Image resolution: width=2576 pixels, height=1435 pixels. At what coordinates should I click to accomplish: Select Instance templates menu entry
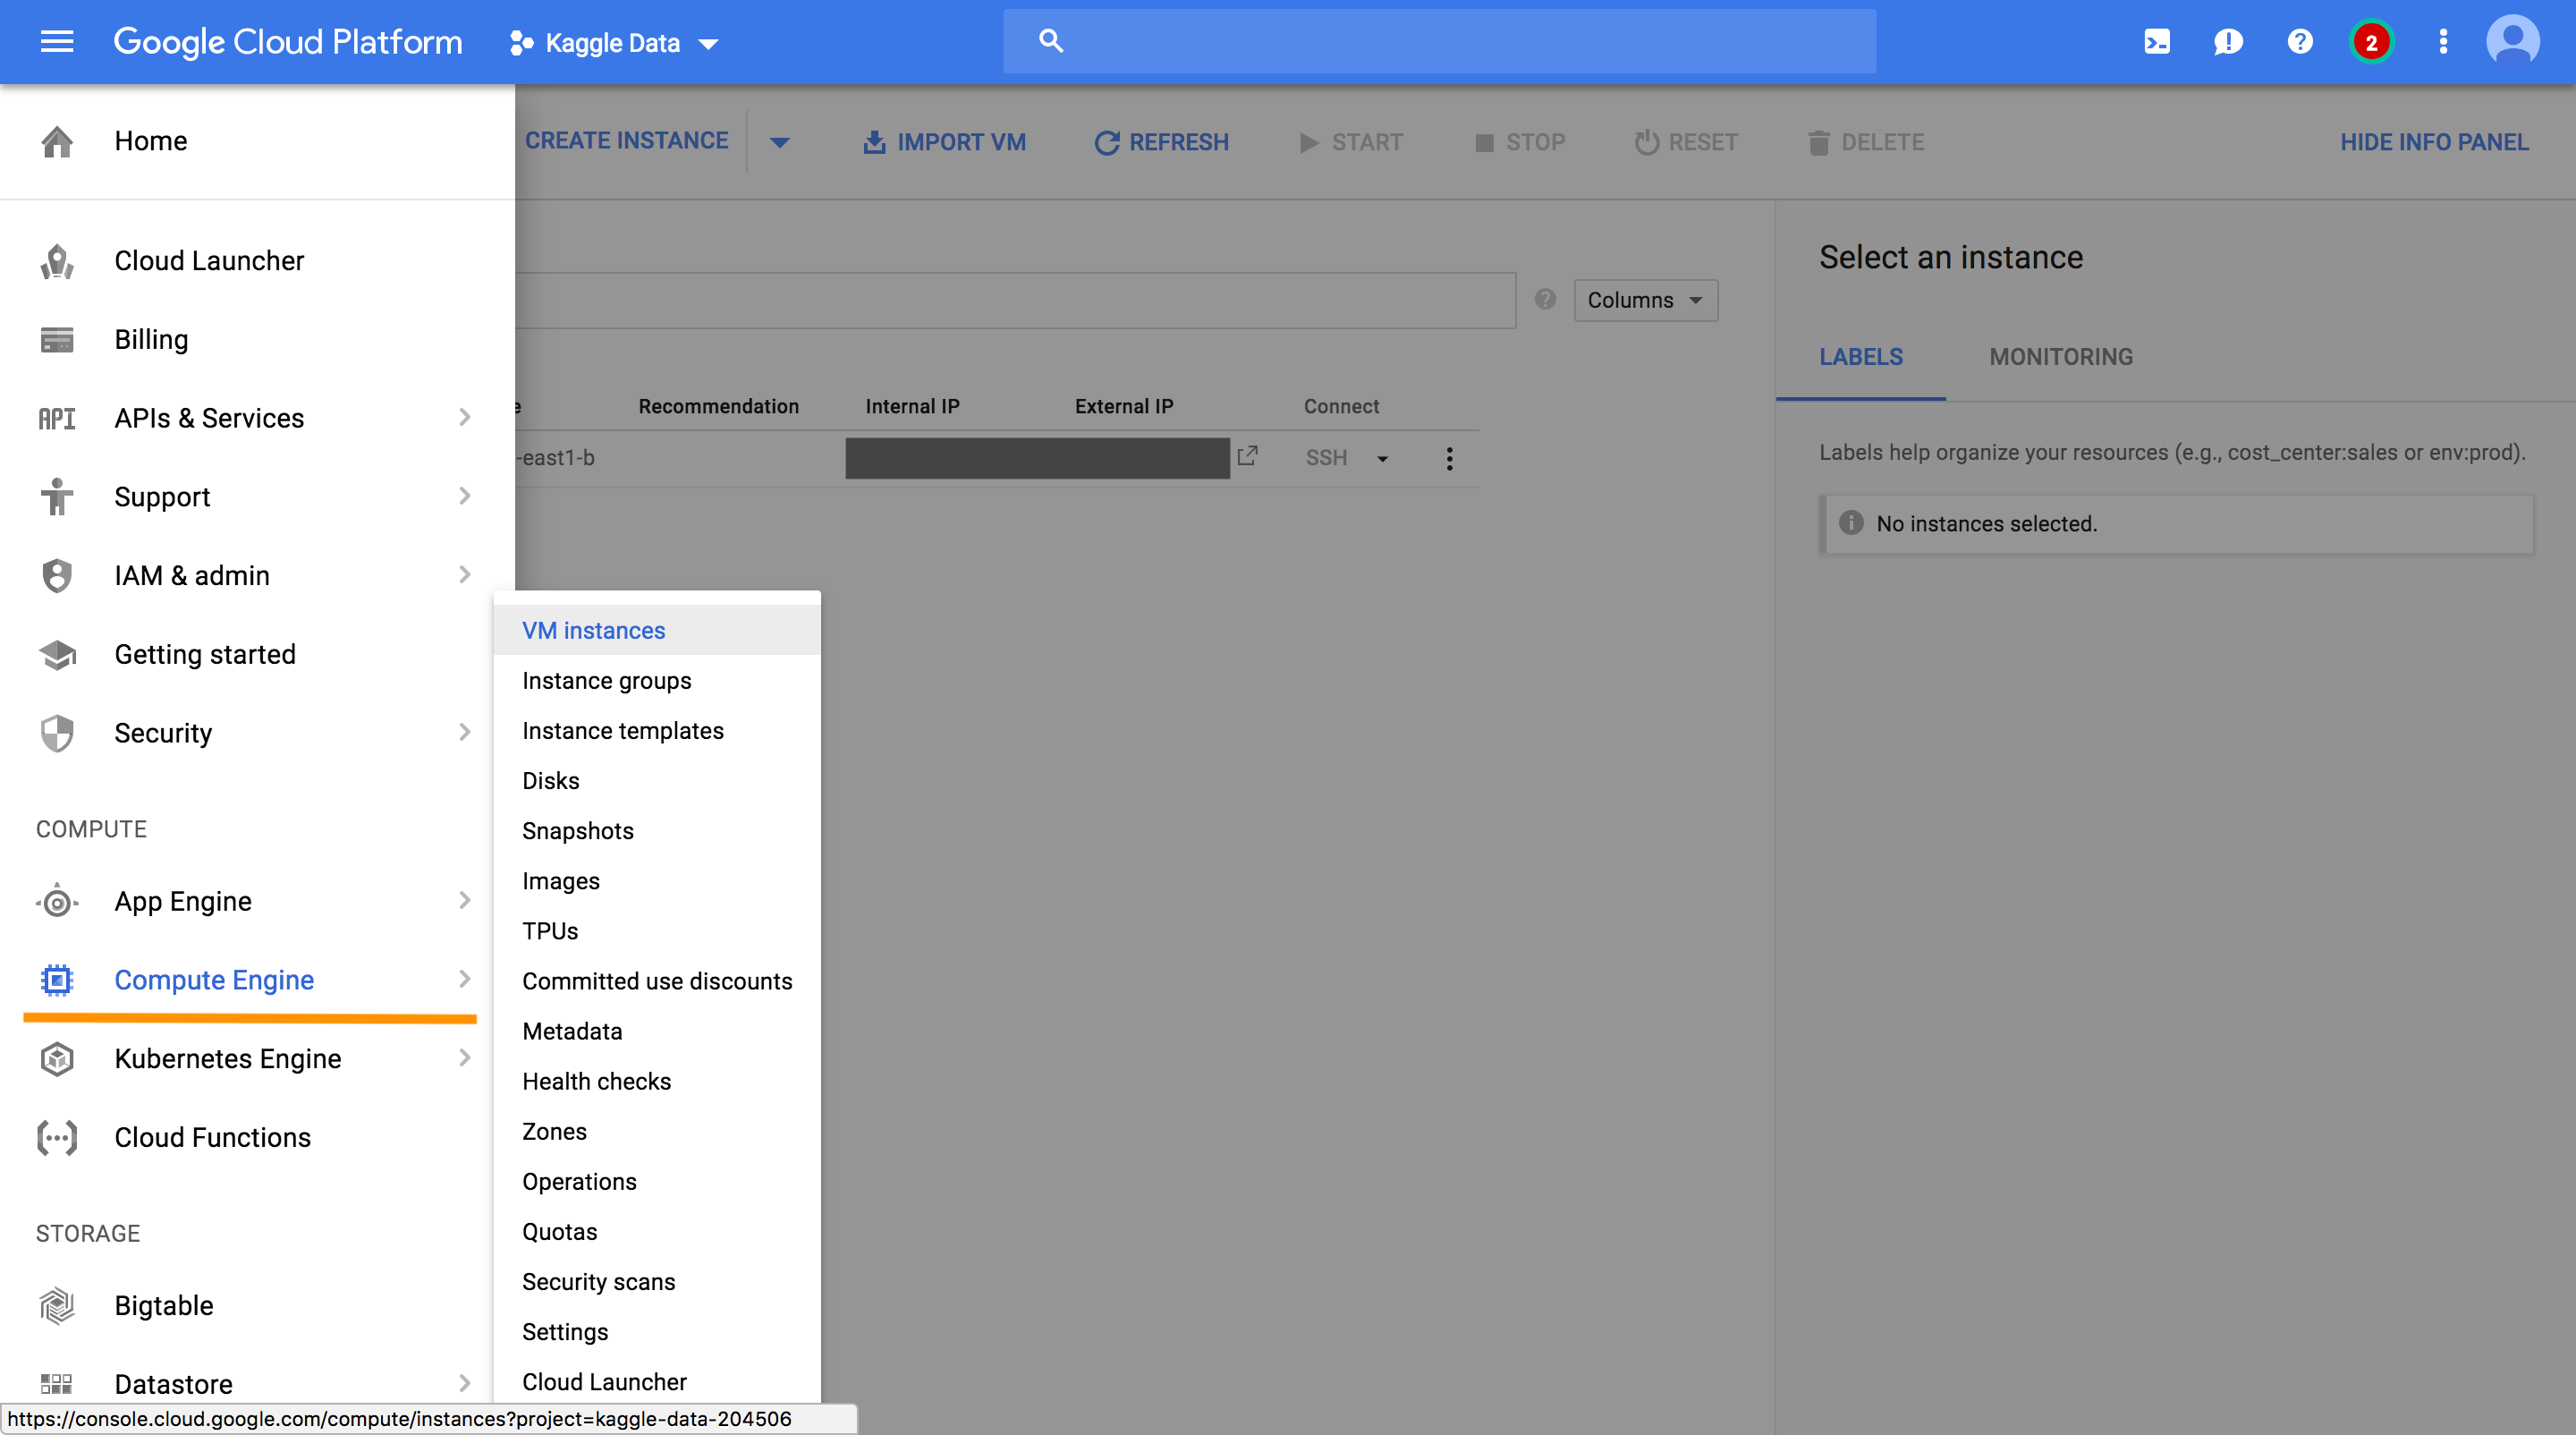pos(657,731)
